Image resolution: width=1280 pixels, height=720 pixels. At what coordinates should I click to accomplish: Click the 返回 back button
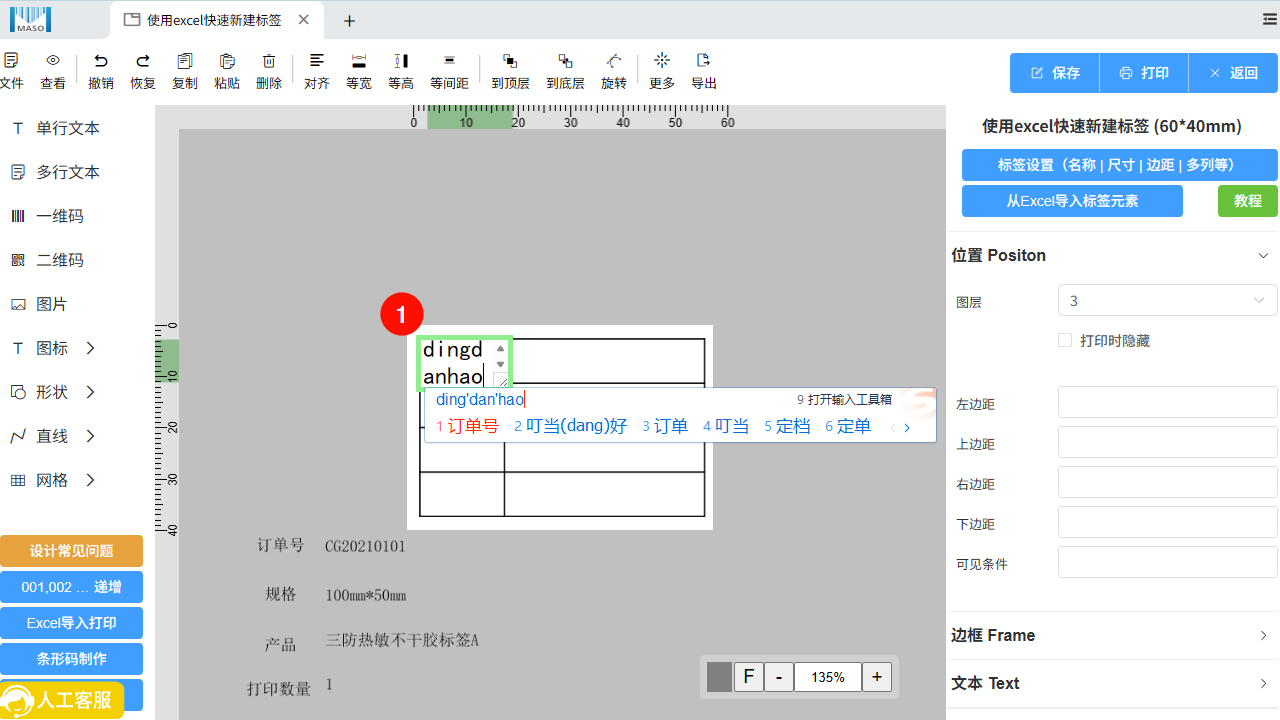(x=1233, y=73)
